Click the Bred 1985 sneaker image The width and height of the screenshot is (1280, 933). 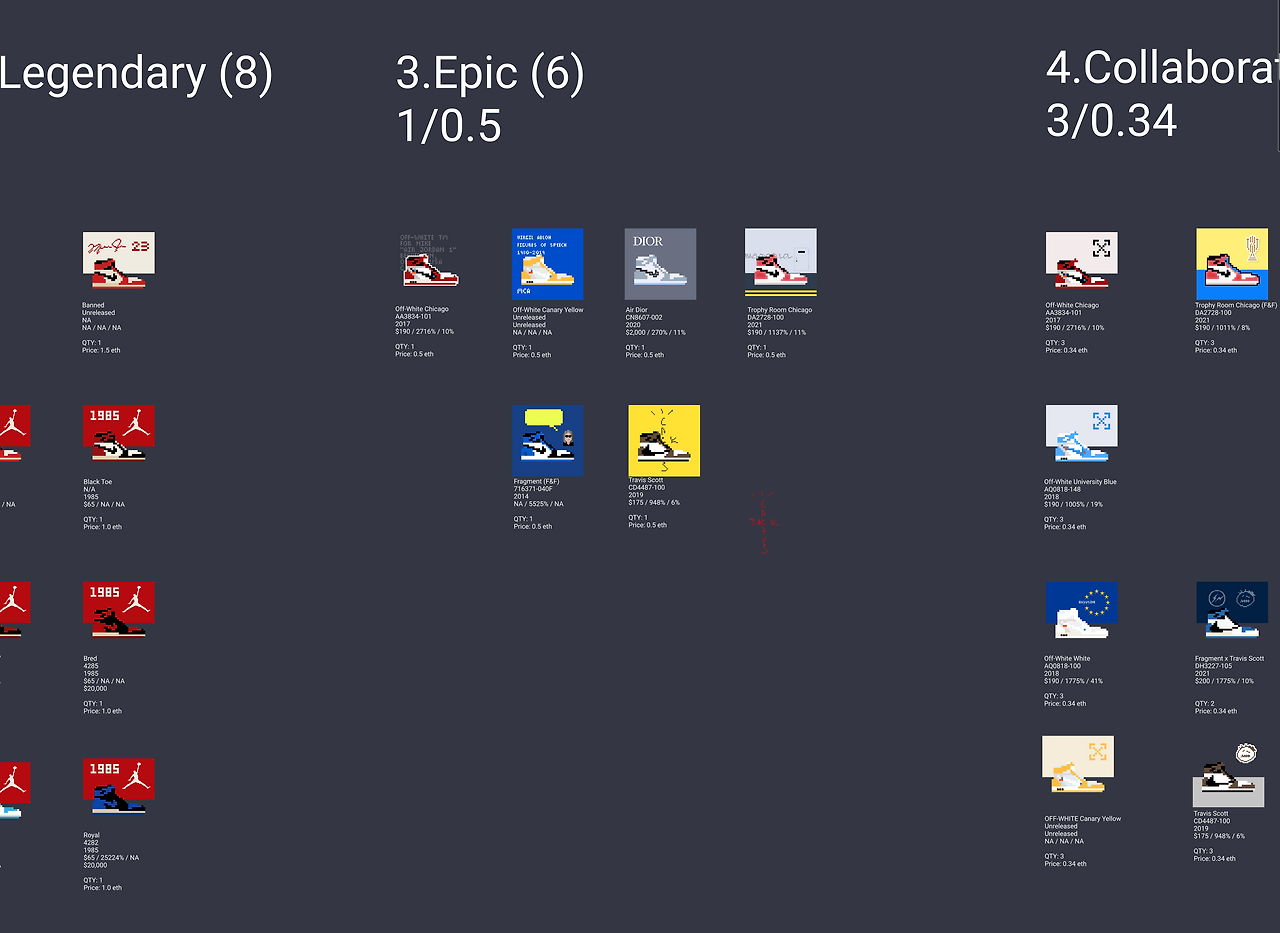tap(119, 610)
